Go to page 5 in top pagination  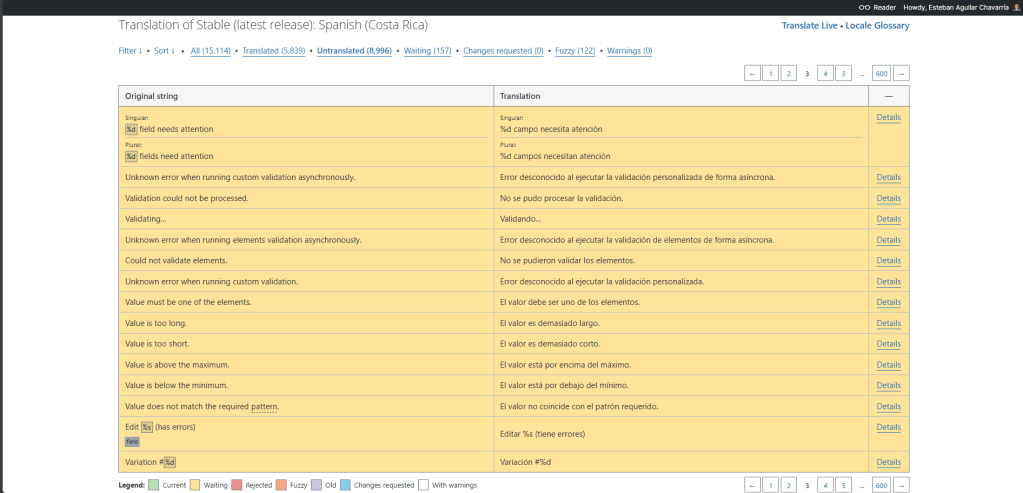coord(844,74)
